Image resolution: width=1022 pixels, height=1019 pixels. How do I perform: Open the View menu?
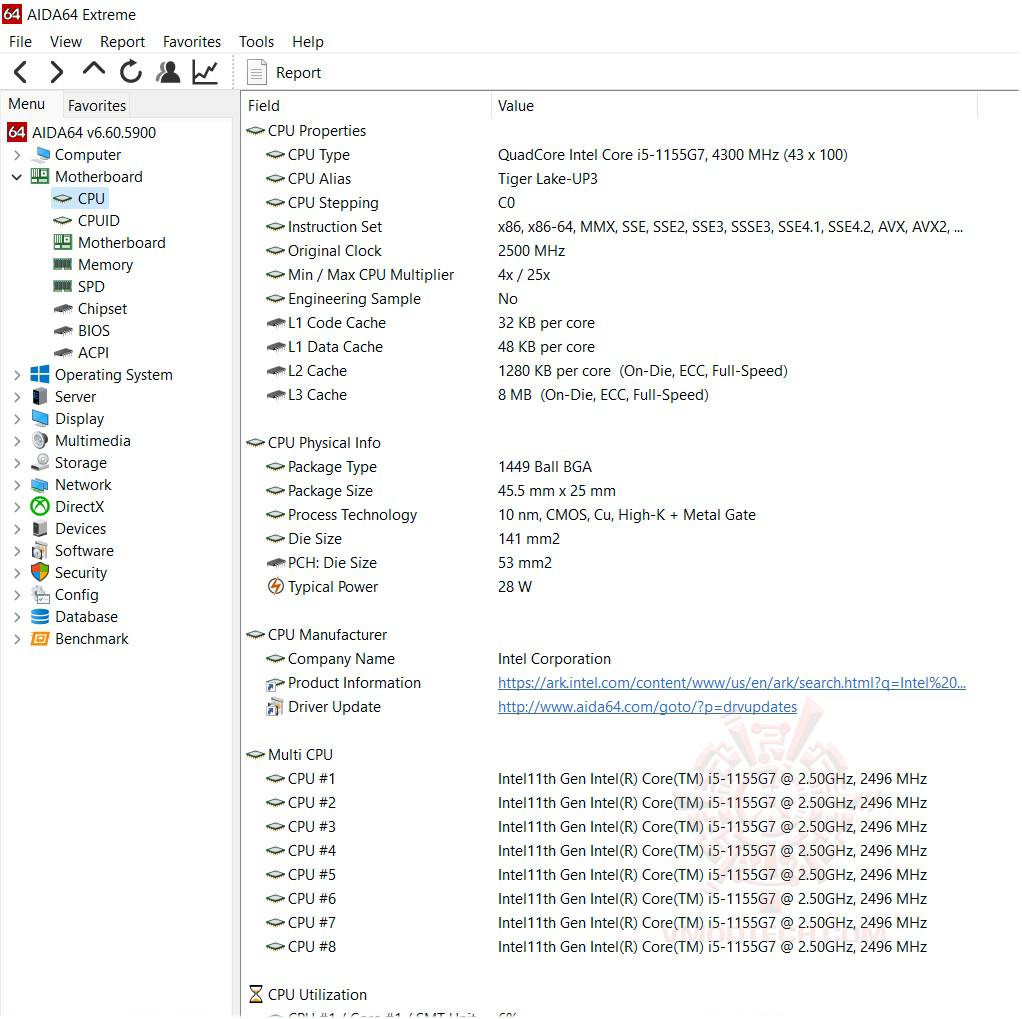pyautogui.click(x=66, y=42)
